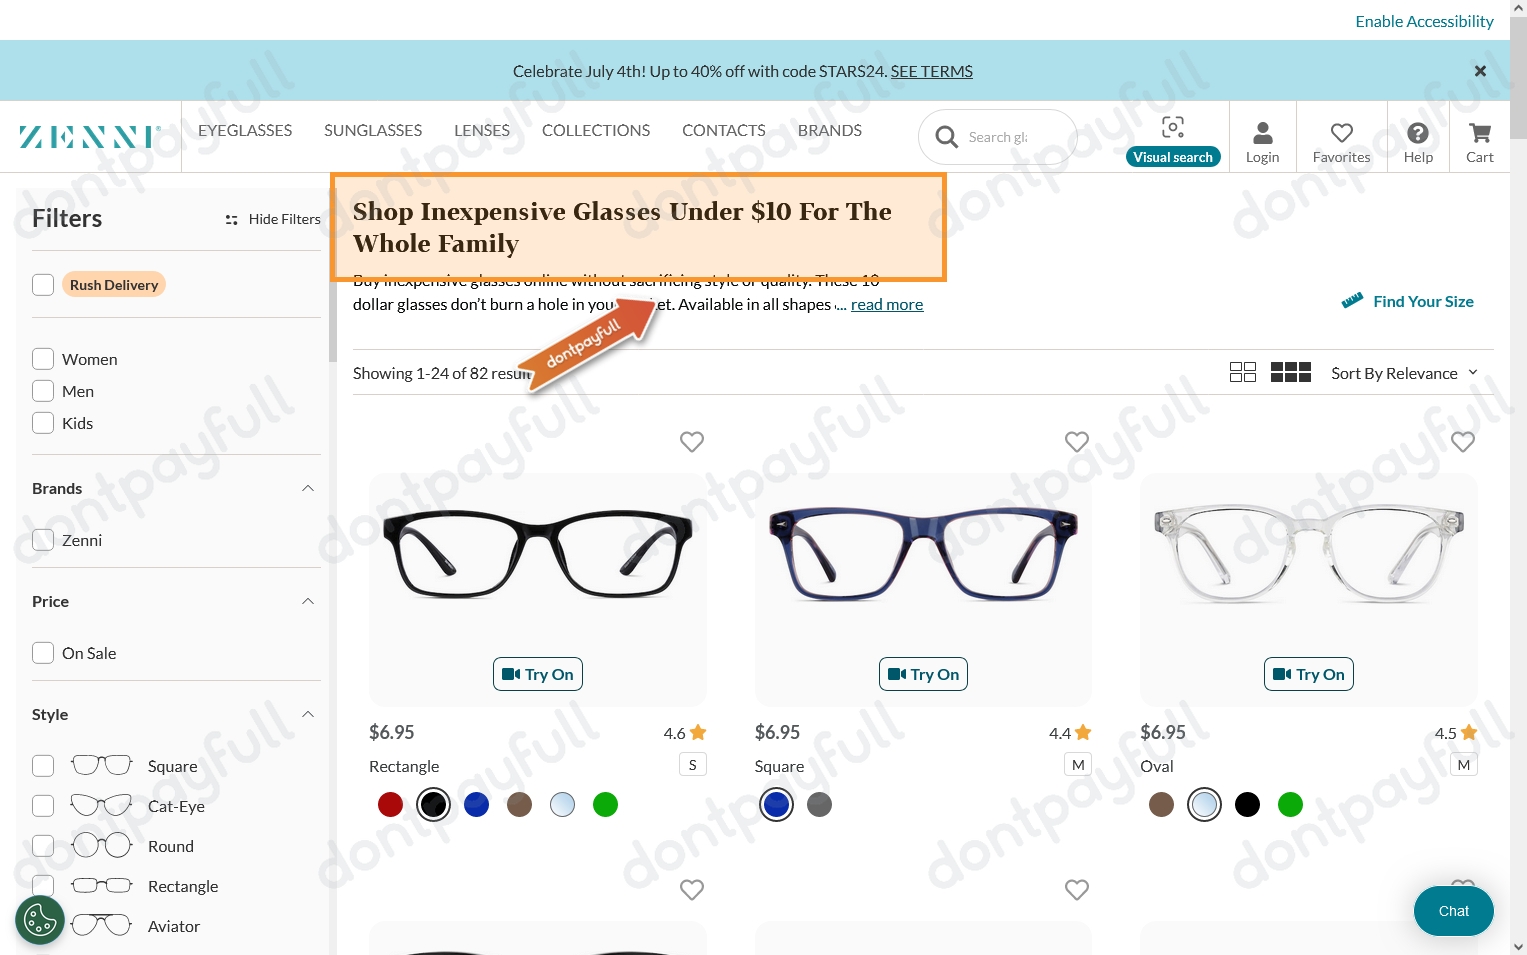Select the red color swatch
The image size is (1527, 955).
391,804
